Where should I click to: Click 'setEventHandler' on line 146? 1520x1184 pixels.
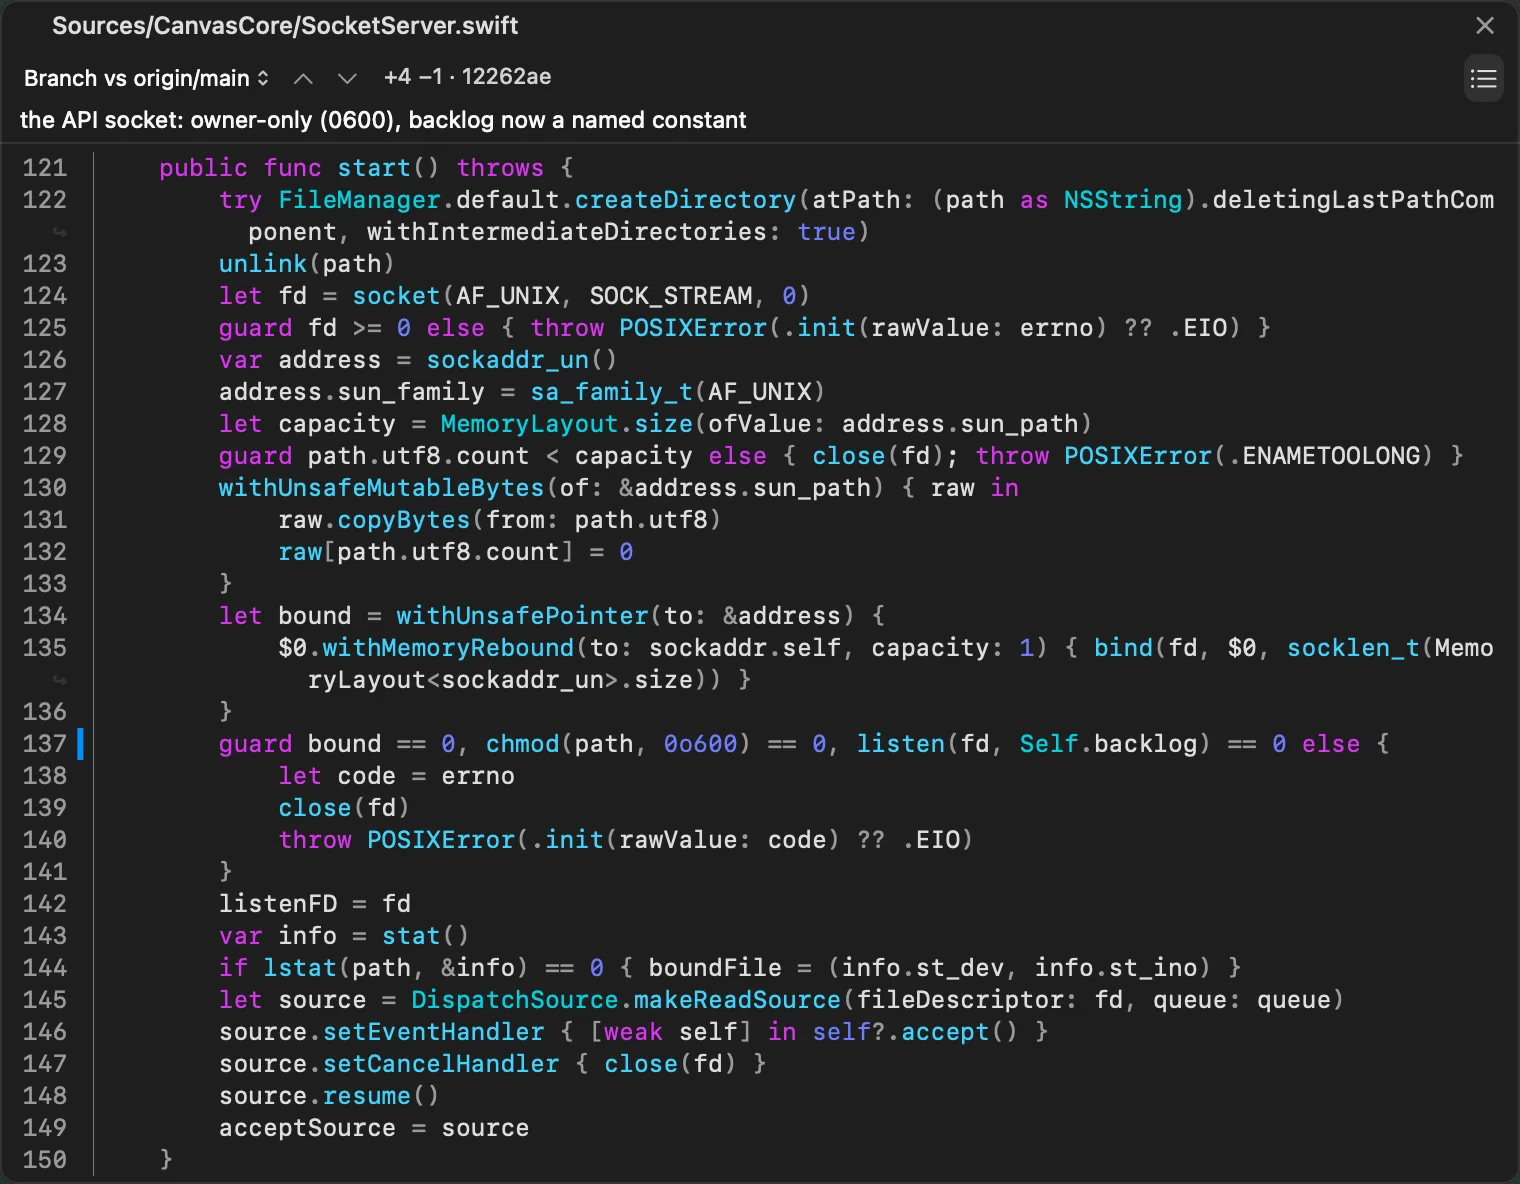point(434,1032)
